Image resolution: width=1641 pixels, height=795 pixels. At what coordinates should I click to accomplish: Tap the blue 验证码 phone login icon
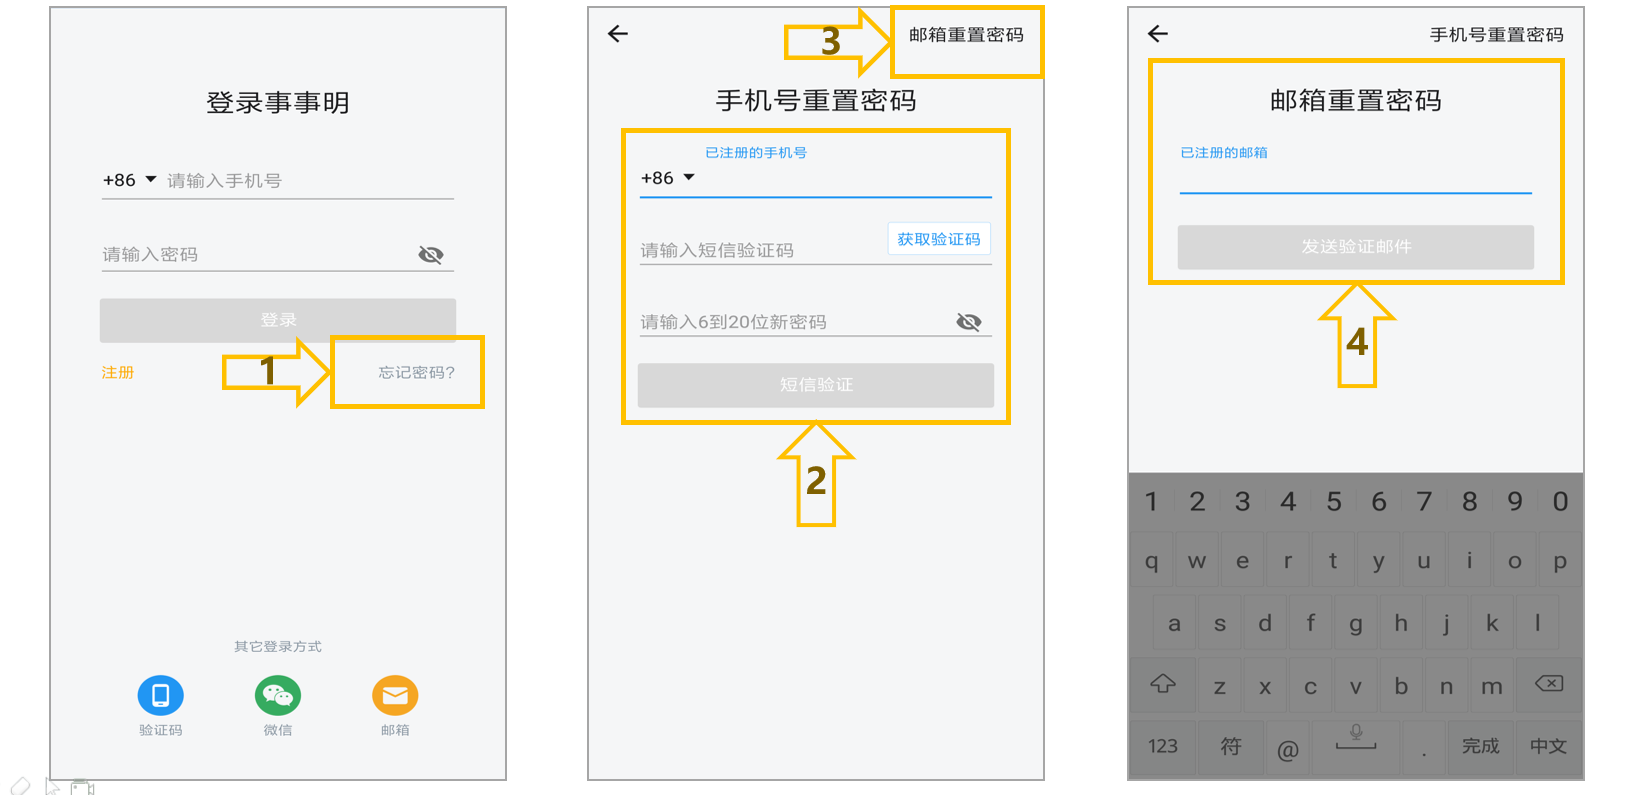click(x=160, y=695)
